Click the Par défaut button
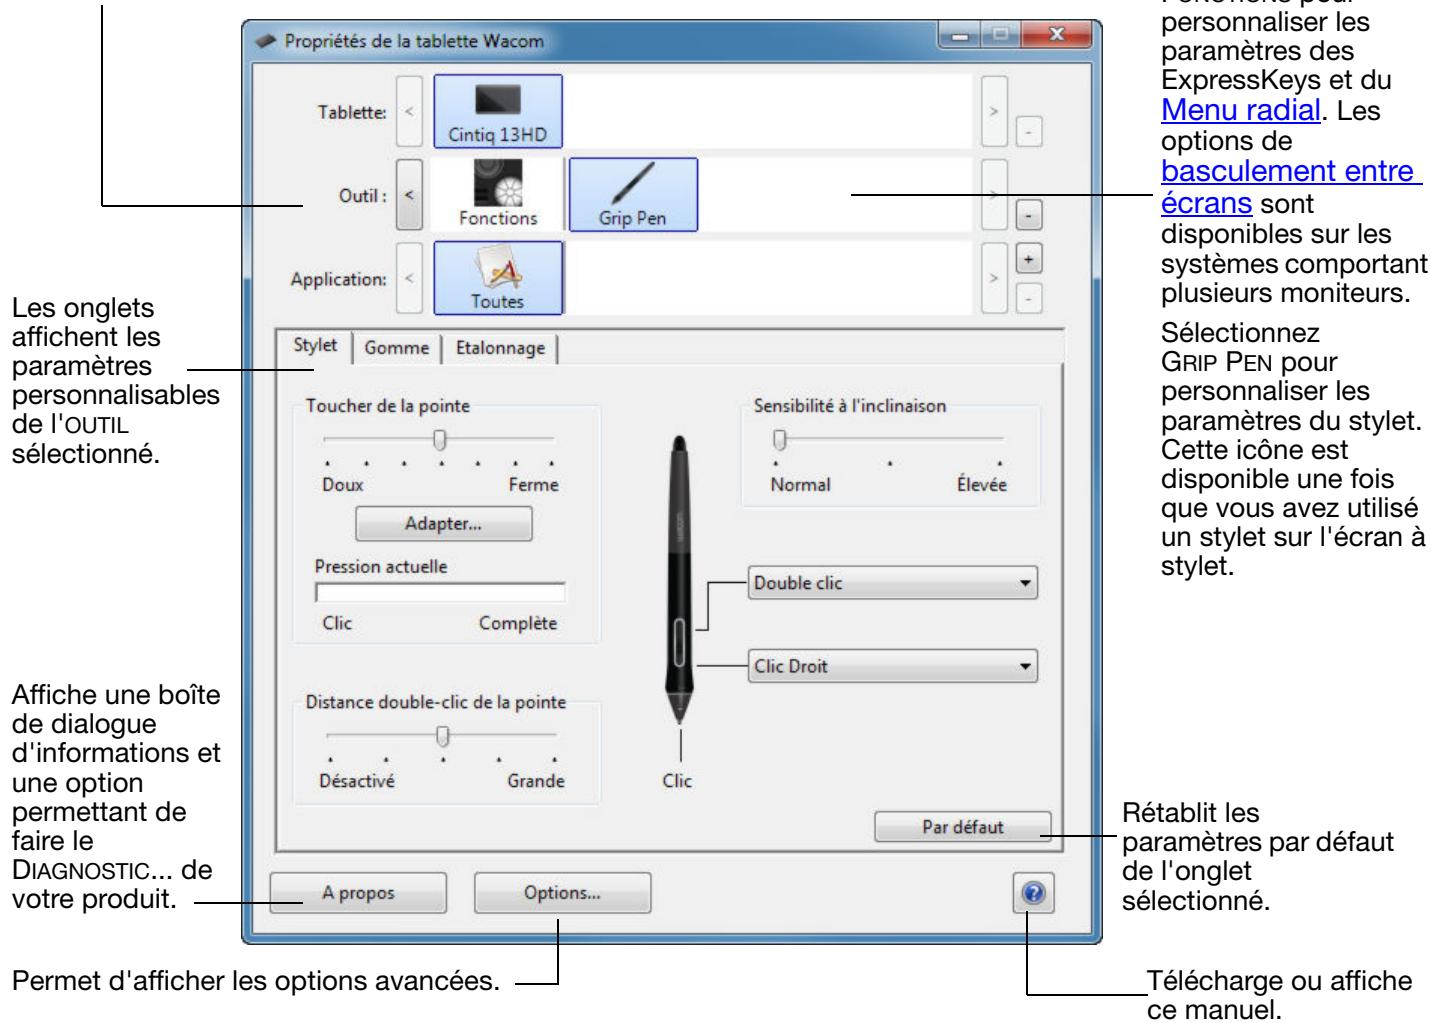Viewport: 1431px width, 1023px height. [963, 827]
